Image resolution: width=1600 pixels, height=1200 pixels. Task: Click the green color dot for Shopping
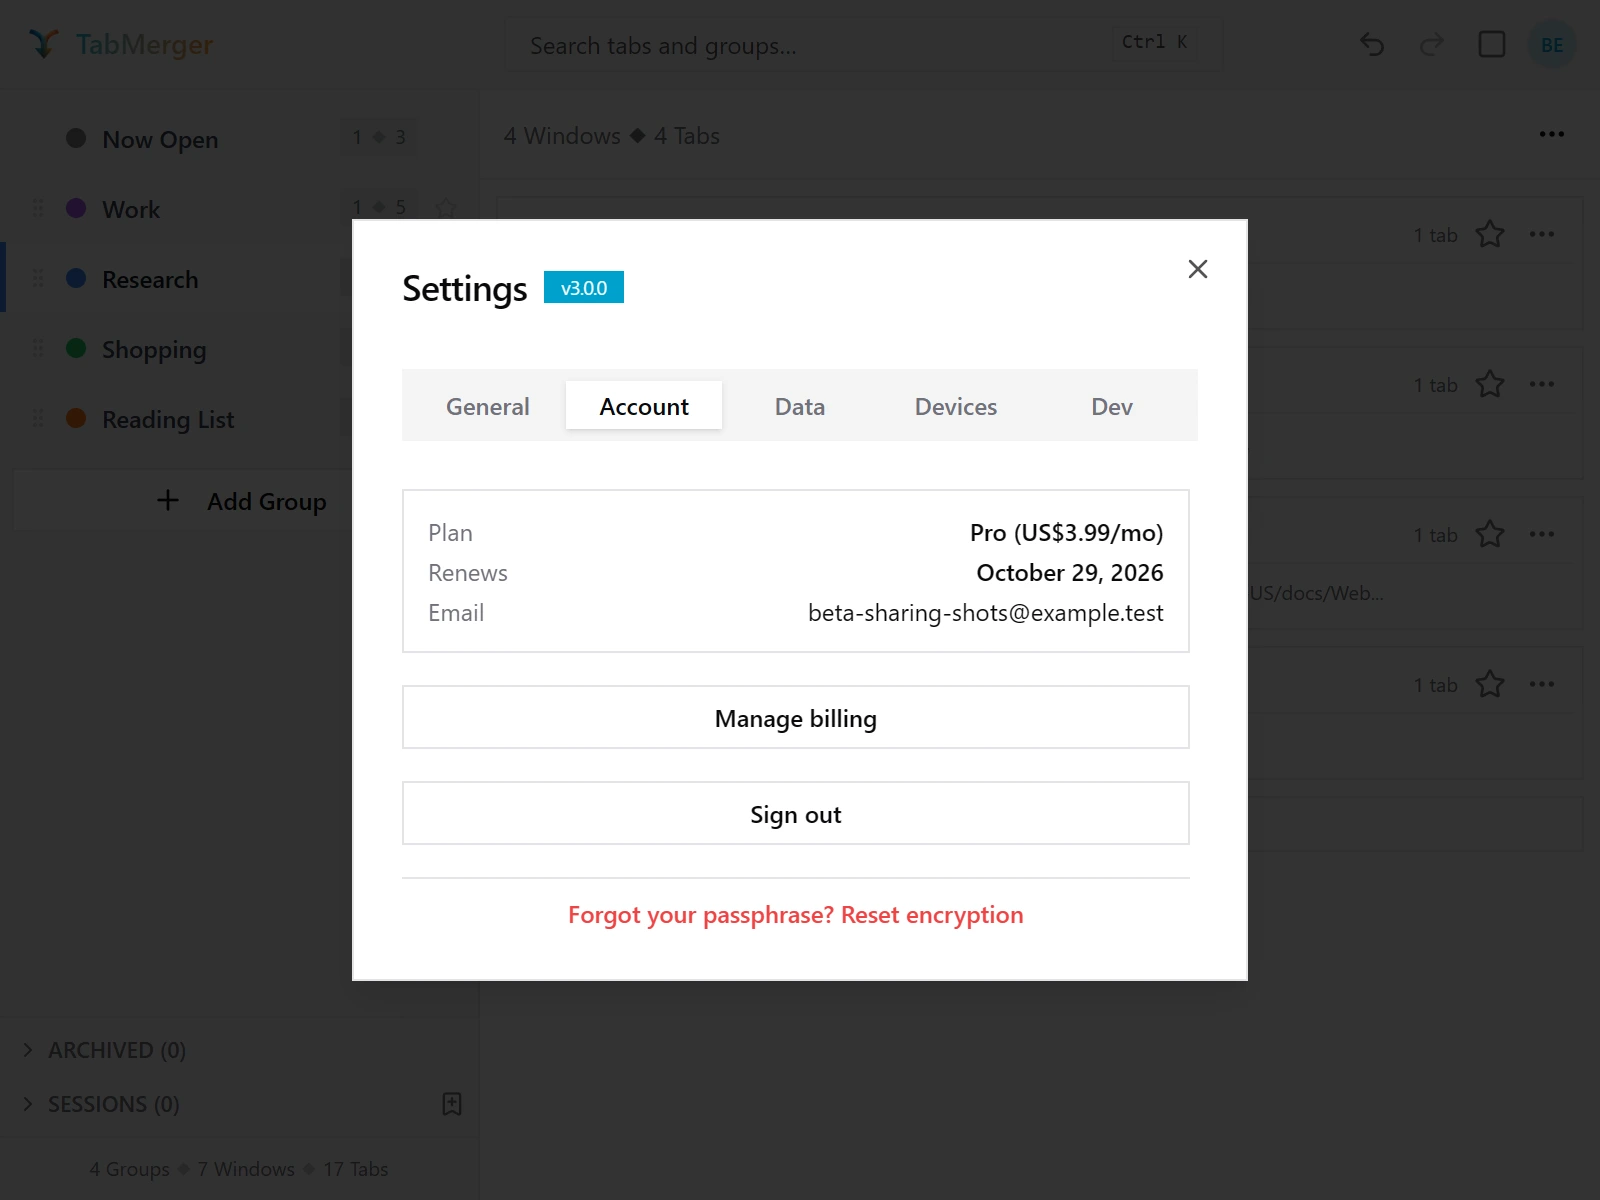[76, 348]
